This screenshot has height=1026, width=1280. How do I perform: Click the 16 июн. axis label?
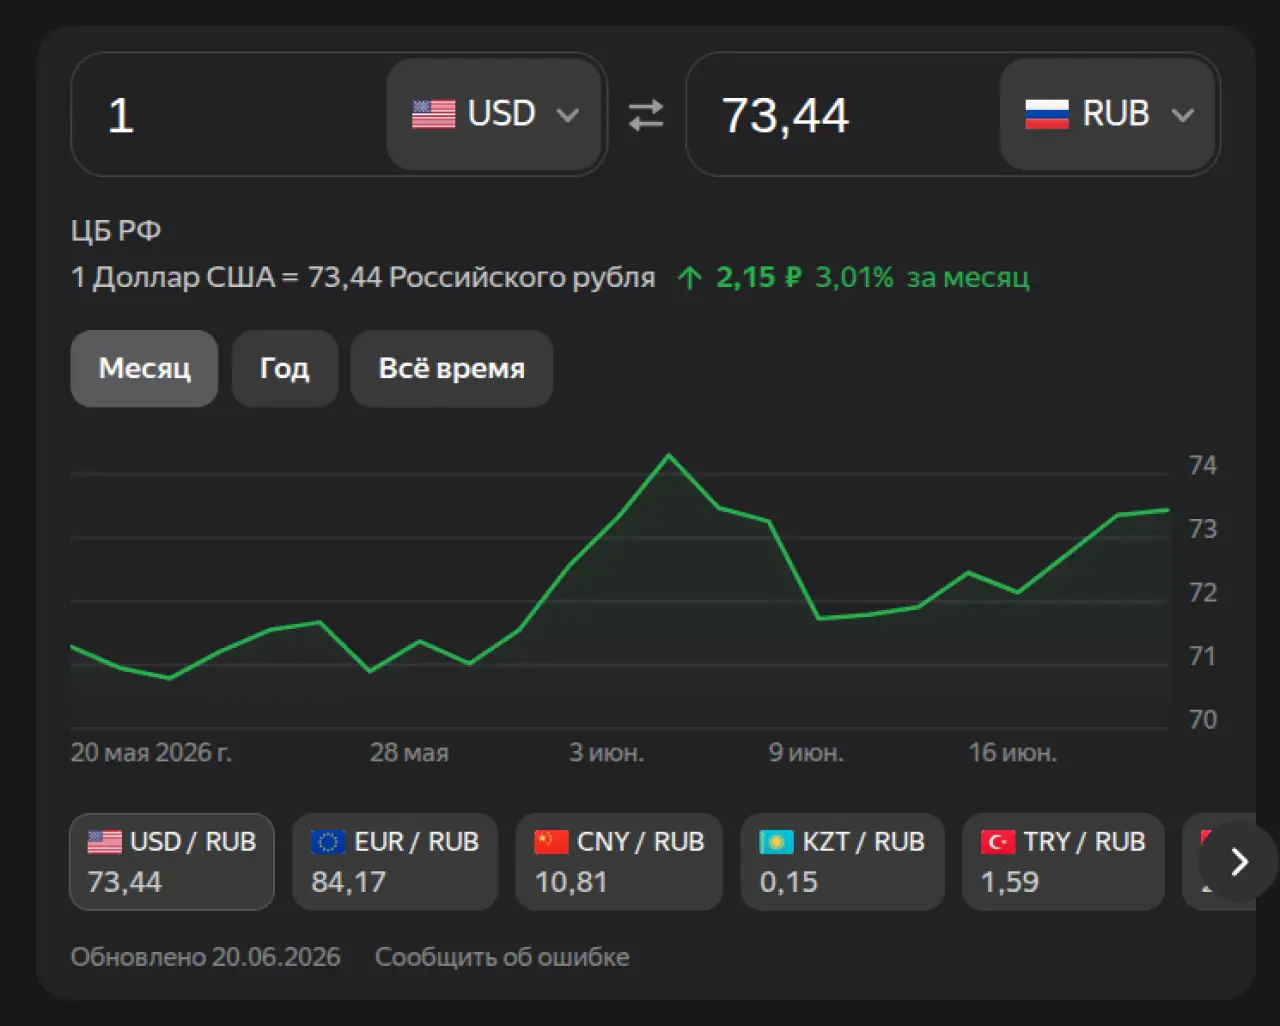(x=1012, y=752)
